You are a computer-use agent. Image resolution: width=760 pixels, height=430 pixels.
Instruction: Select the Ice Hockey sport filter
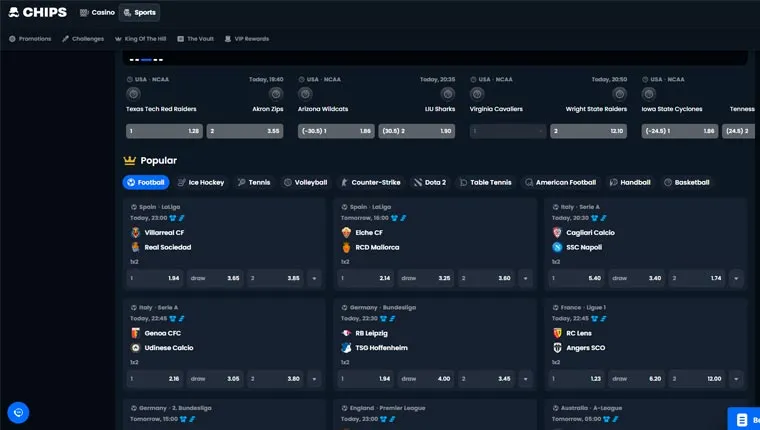pyautogui.click(x=201, y=182)
